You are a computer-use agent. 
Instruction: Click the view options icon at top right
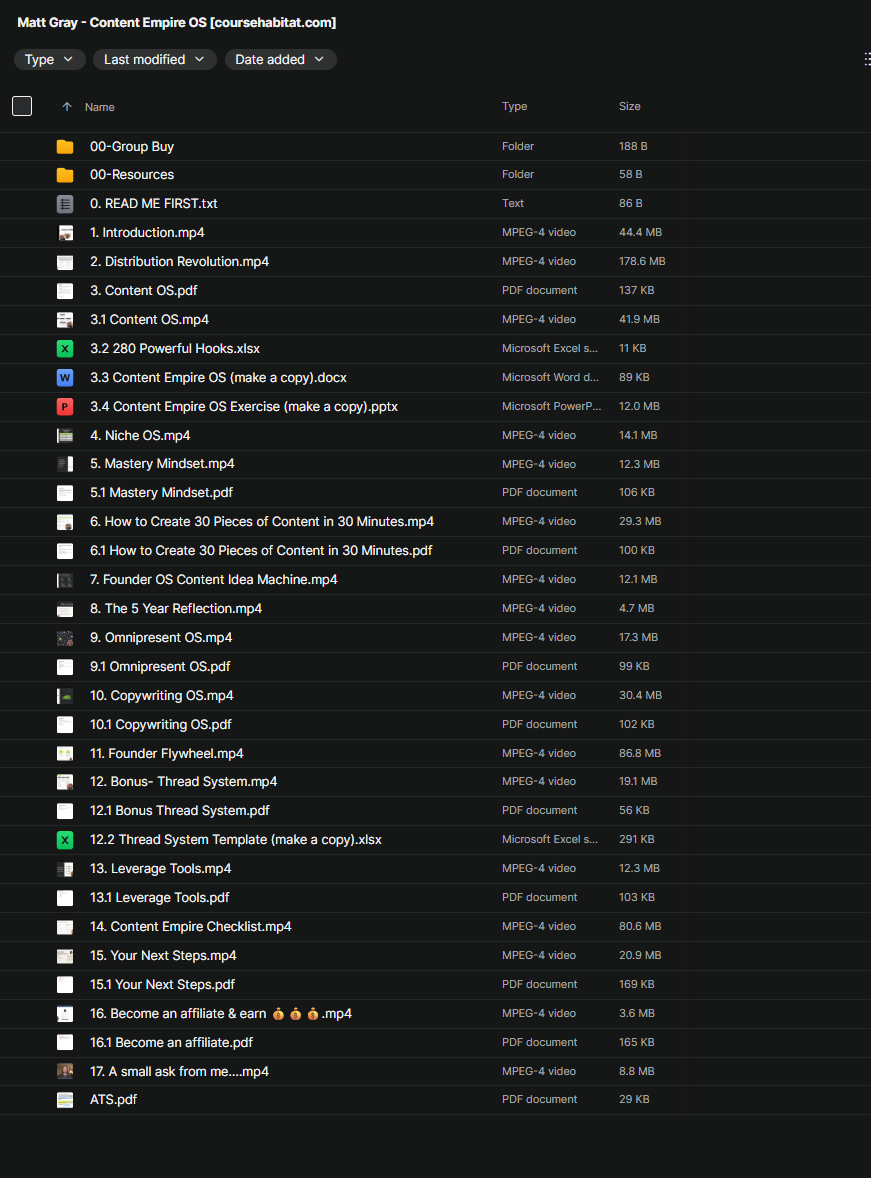(x=866, y=60)
